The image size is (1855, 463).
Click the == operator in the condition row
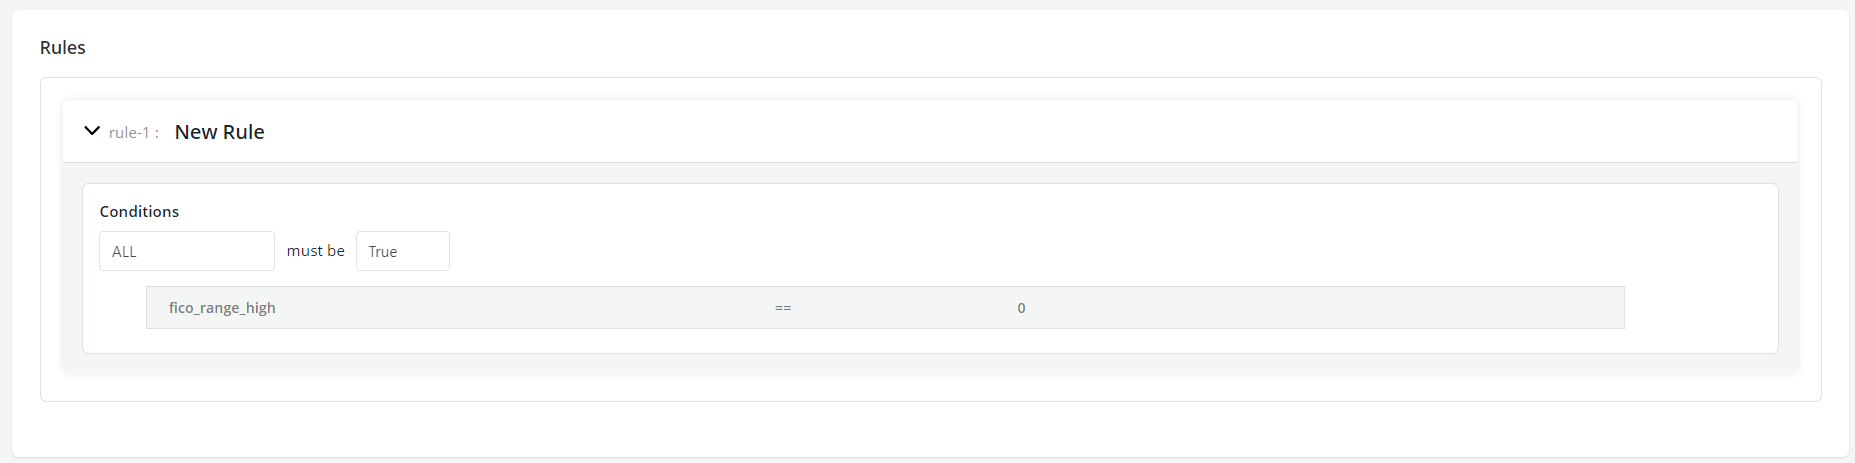pos(783,308)
